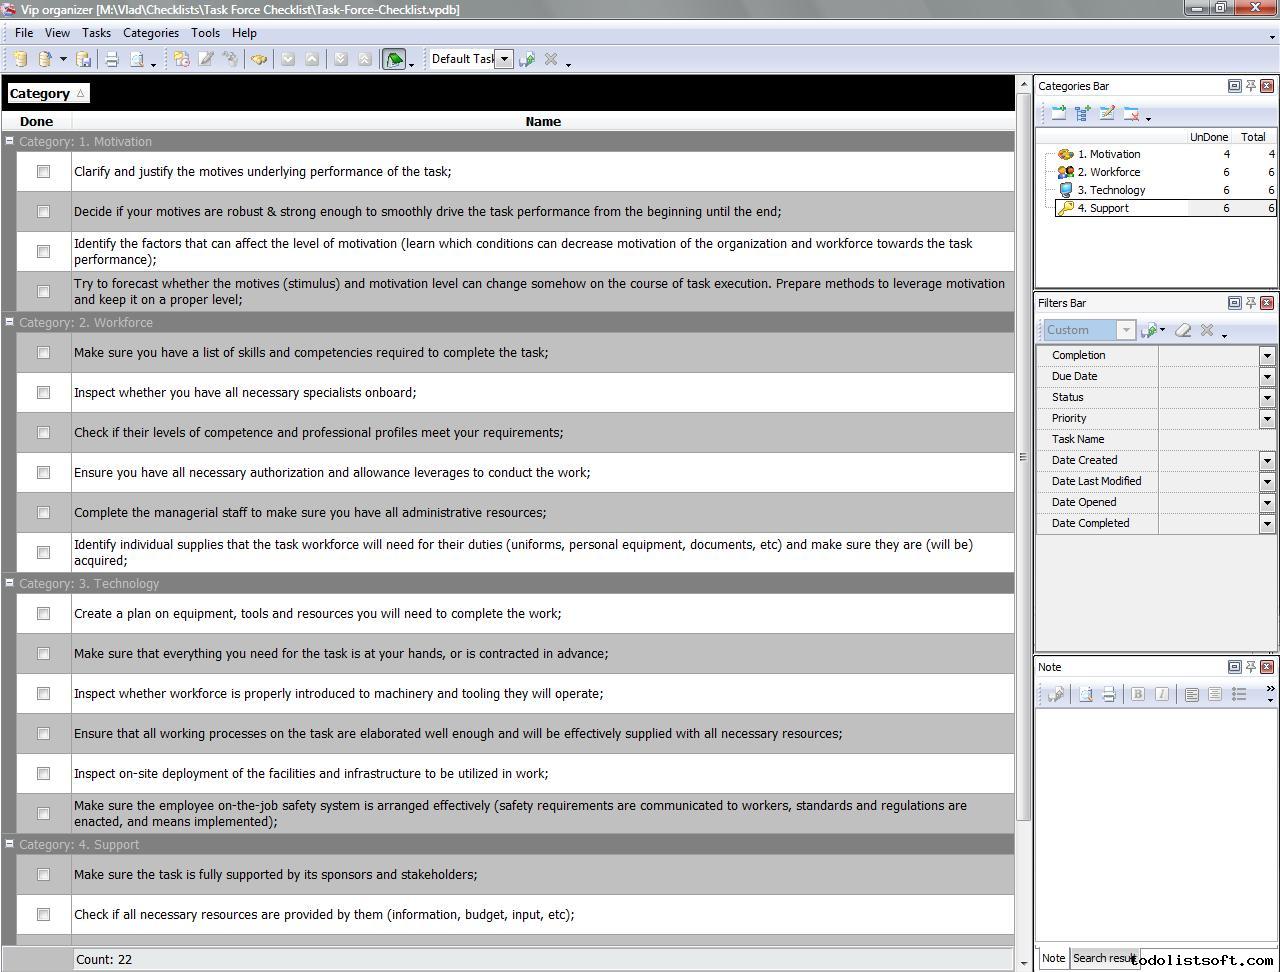Image resolution: width=1280 pixels, height=972 pixels.
Task: Tick checkbox for 'Create a plan on equipment' task
Action: (x=43, y=614)
